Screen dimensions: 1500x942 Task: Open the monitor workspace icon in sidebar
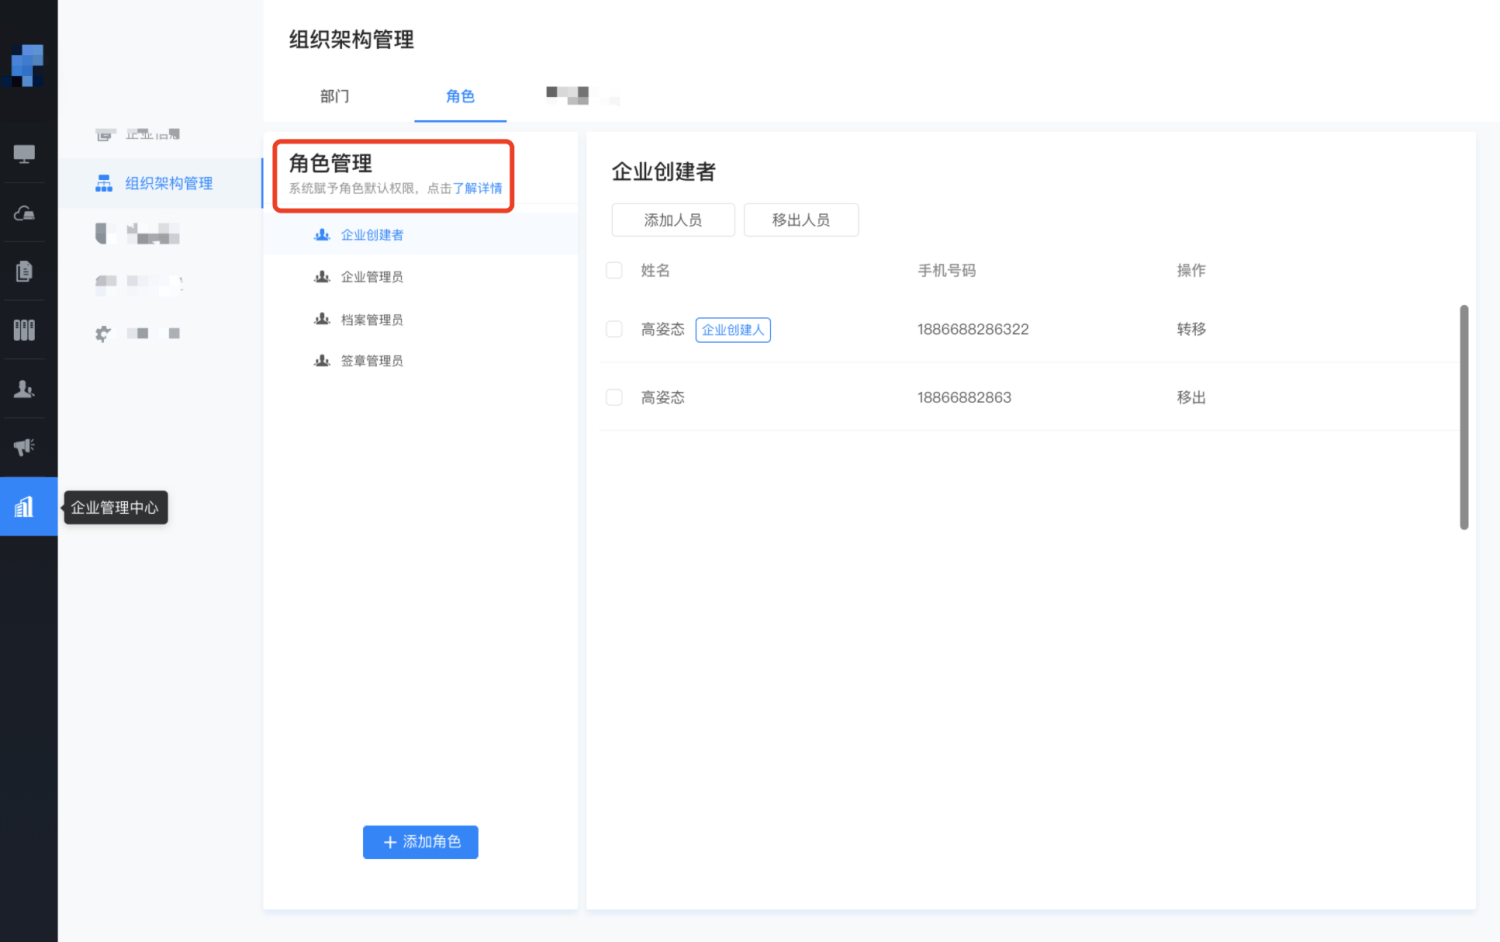[x=24, y=154]
